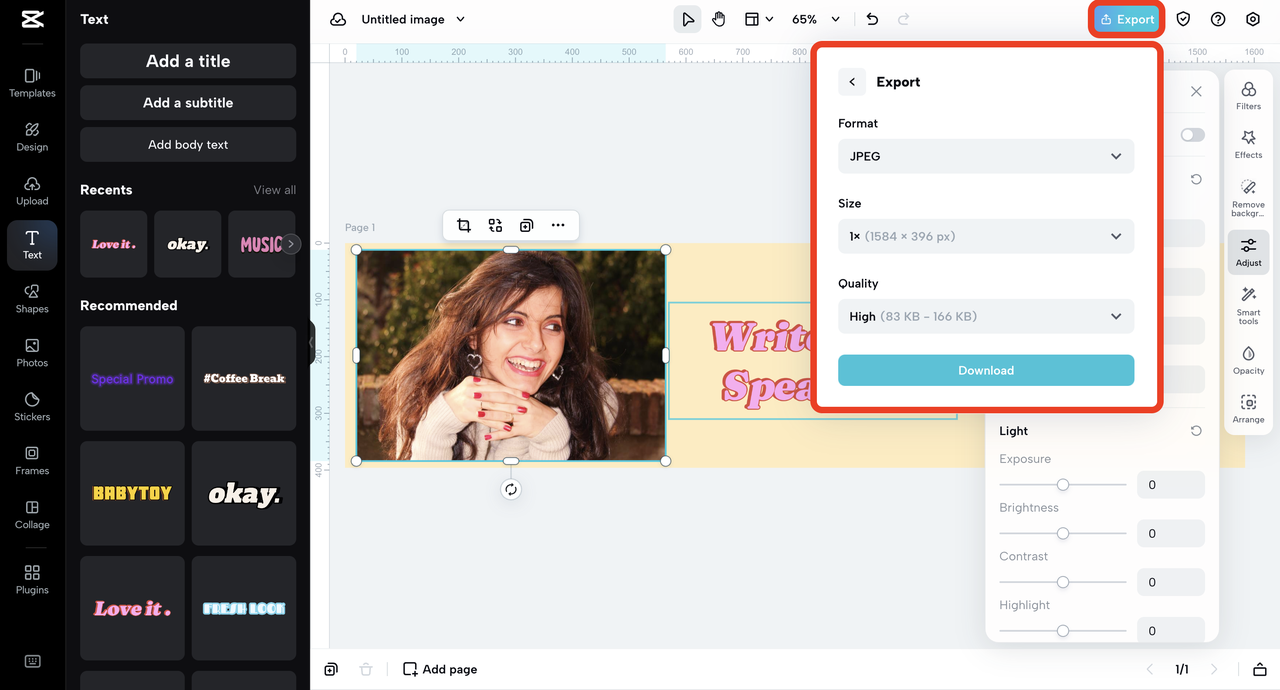Open the shield protection icon
This screenshot has width=1280, height=690.
[1183, 19]
